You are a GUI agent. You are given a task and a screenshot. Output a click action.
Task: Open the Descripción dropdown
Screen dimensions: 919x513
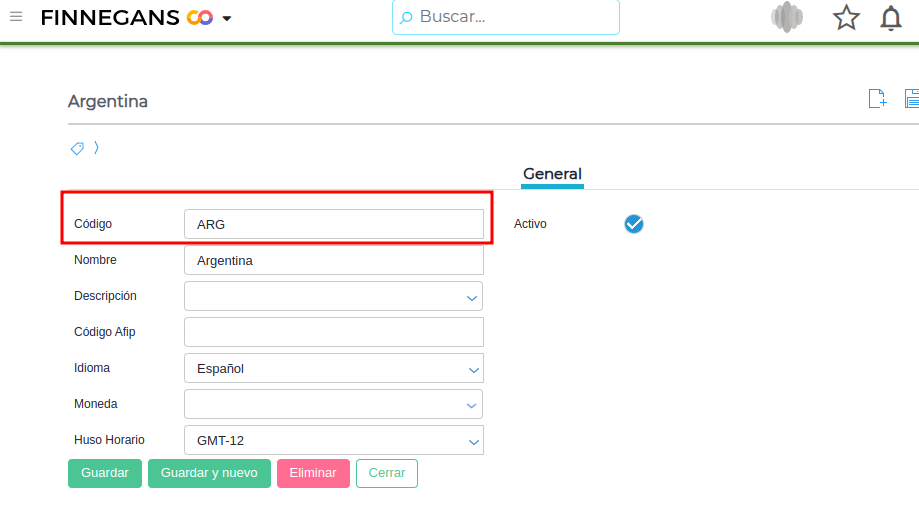(471, 297)
